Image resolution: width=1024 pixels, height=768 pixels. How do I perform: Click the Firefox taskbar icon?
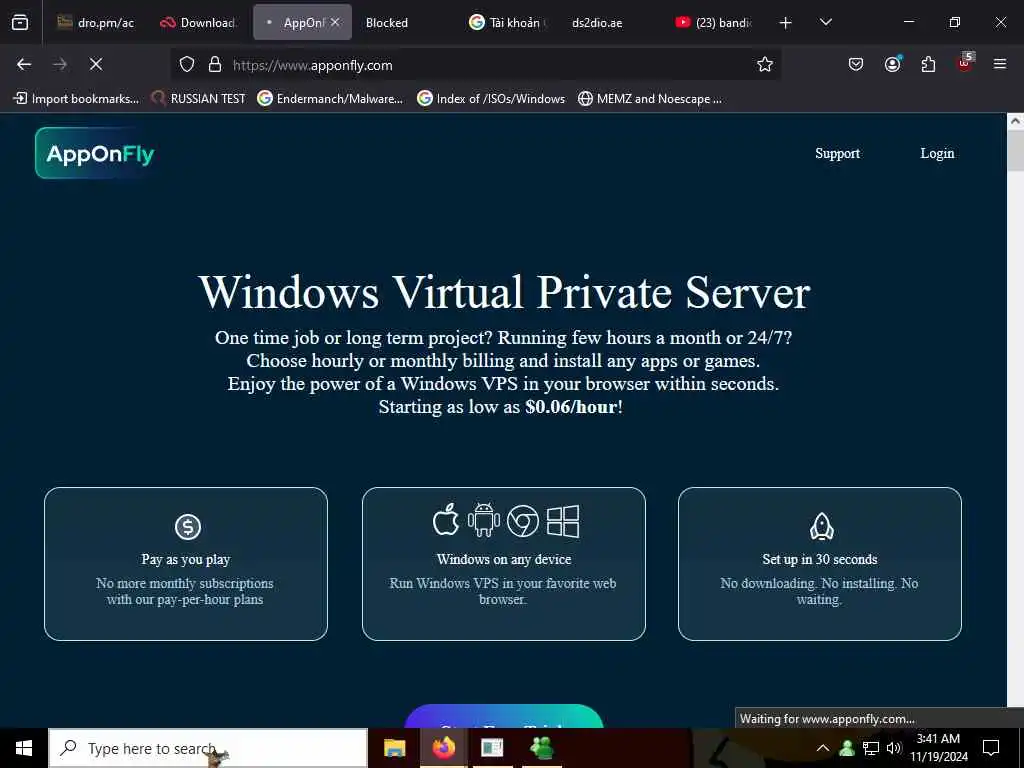[x=443, y=748]
